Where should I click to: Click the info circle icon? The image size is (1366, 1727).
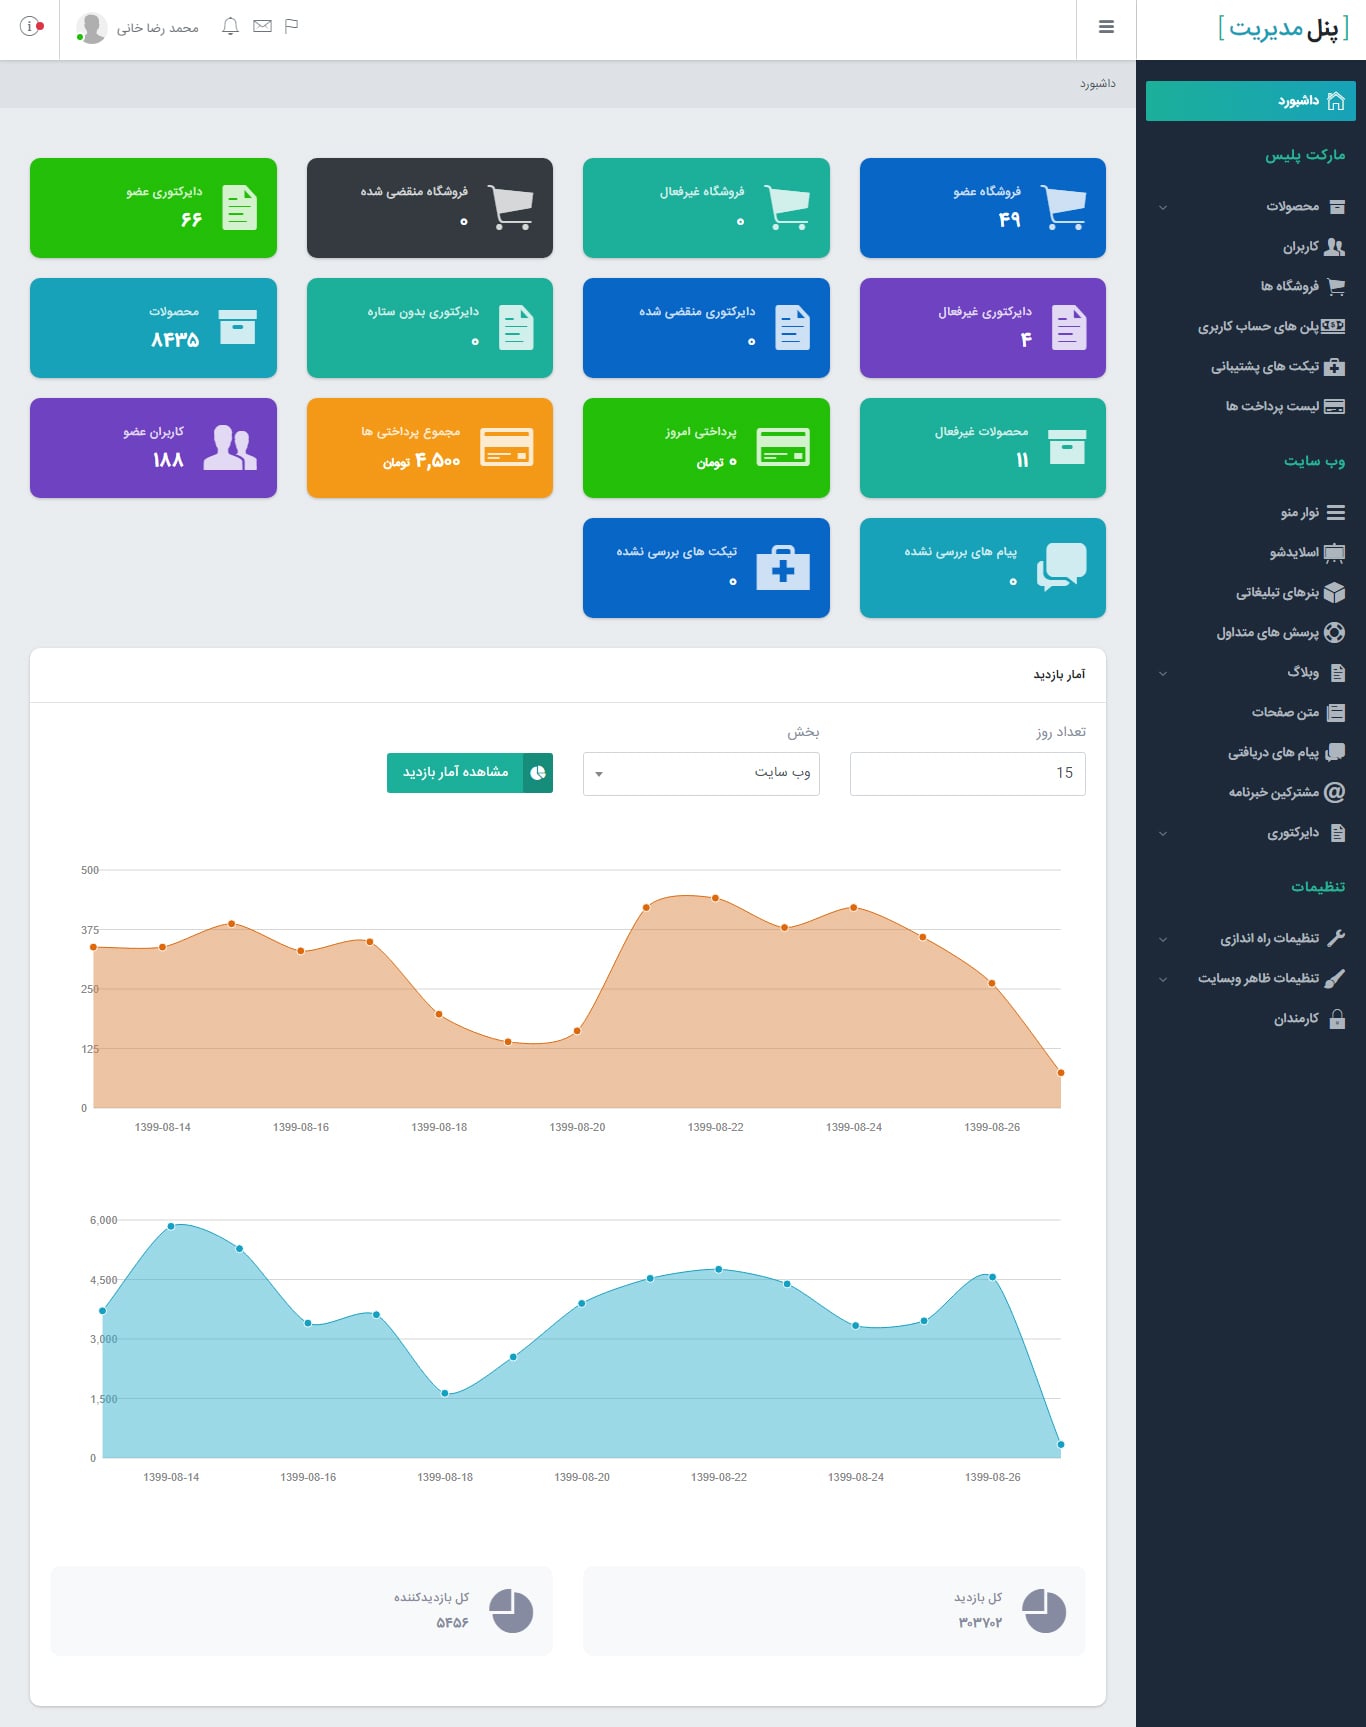(x=32, y=27)
